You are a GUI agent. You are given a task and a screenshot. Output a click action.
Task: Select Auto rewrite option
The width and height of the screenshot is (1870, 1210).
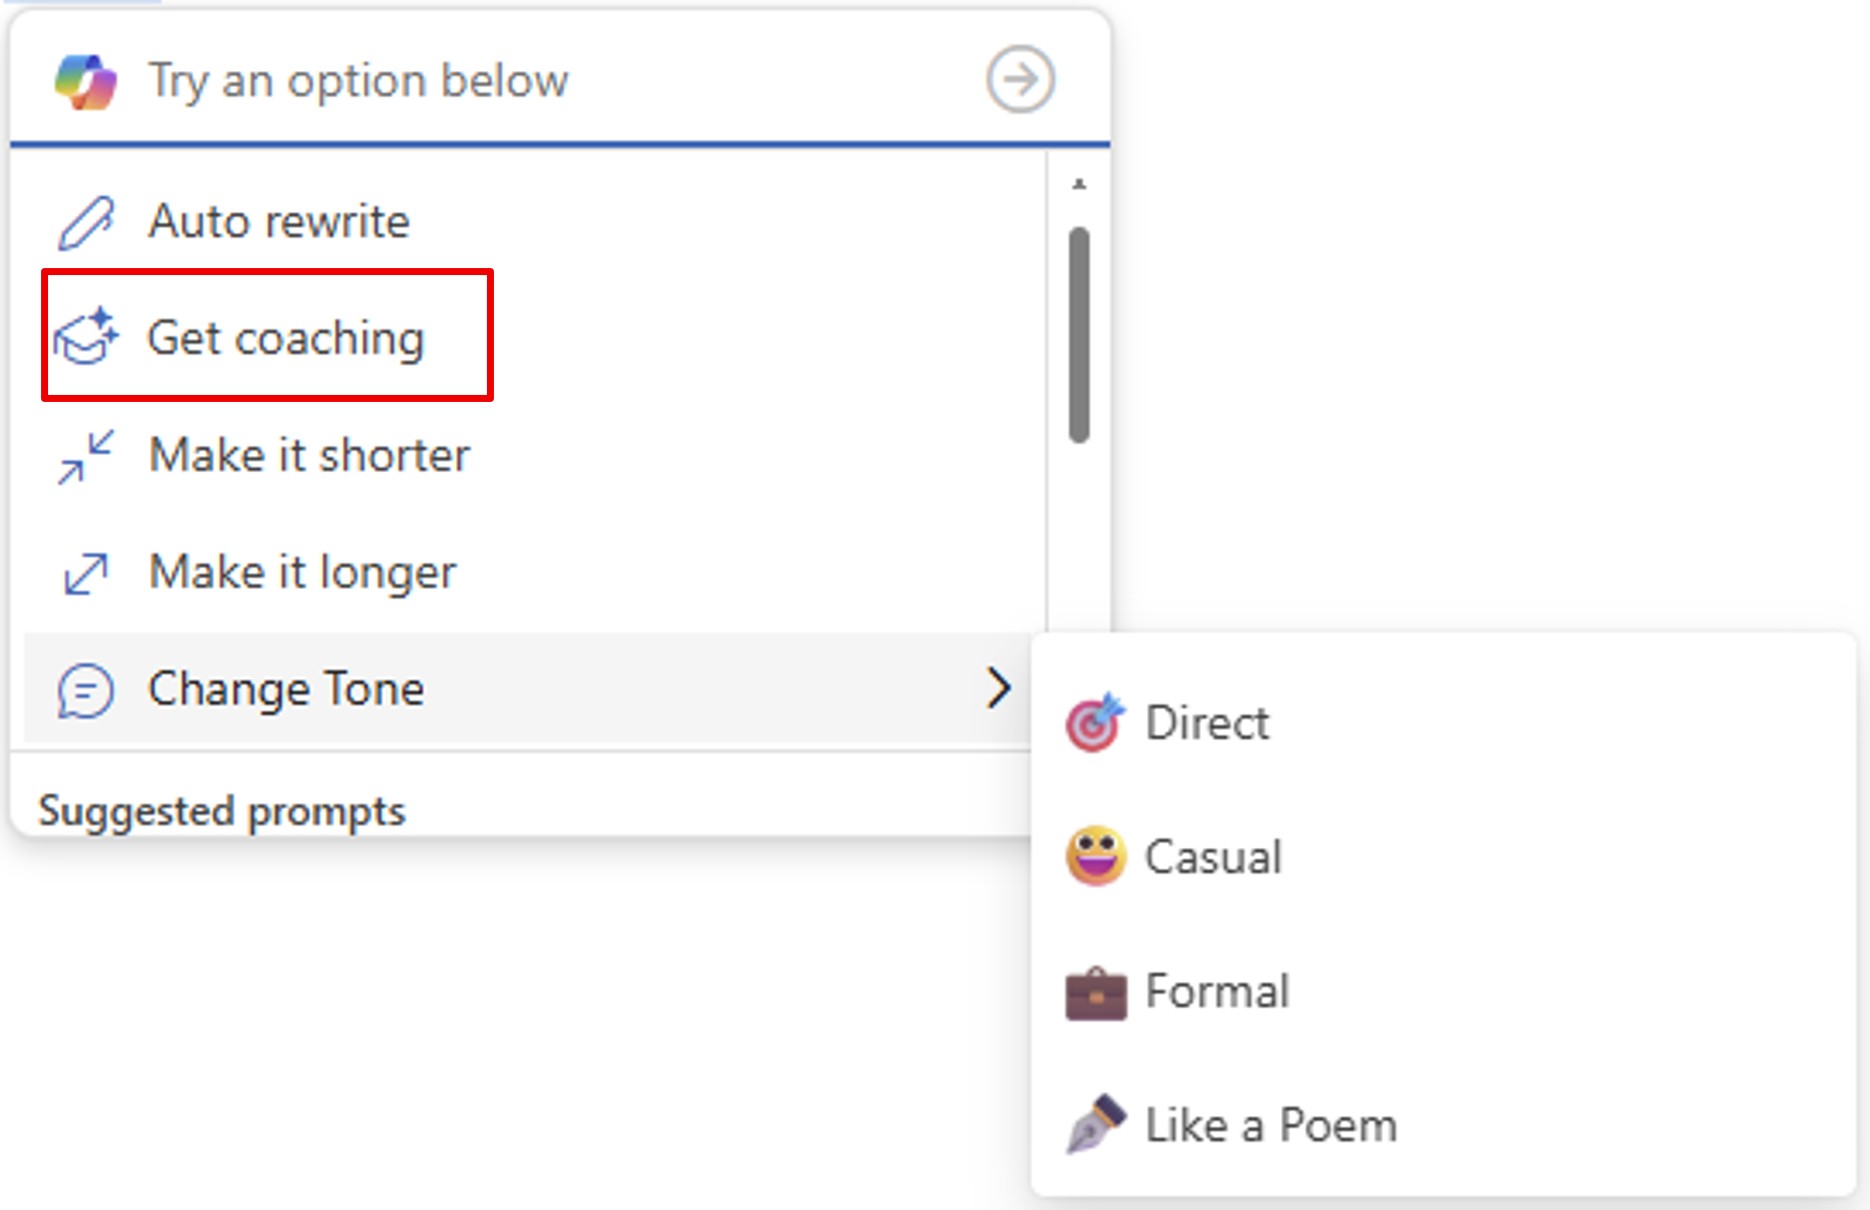pyautogui.click(x=279, y=222)
